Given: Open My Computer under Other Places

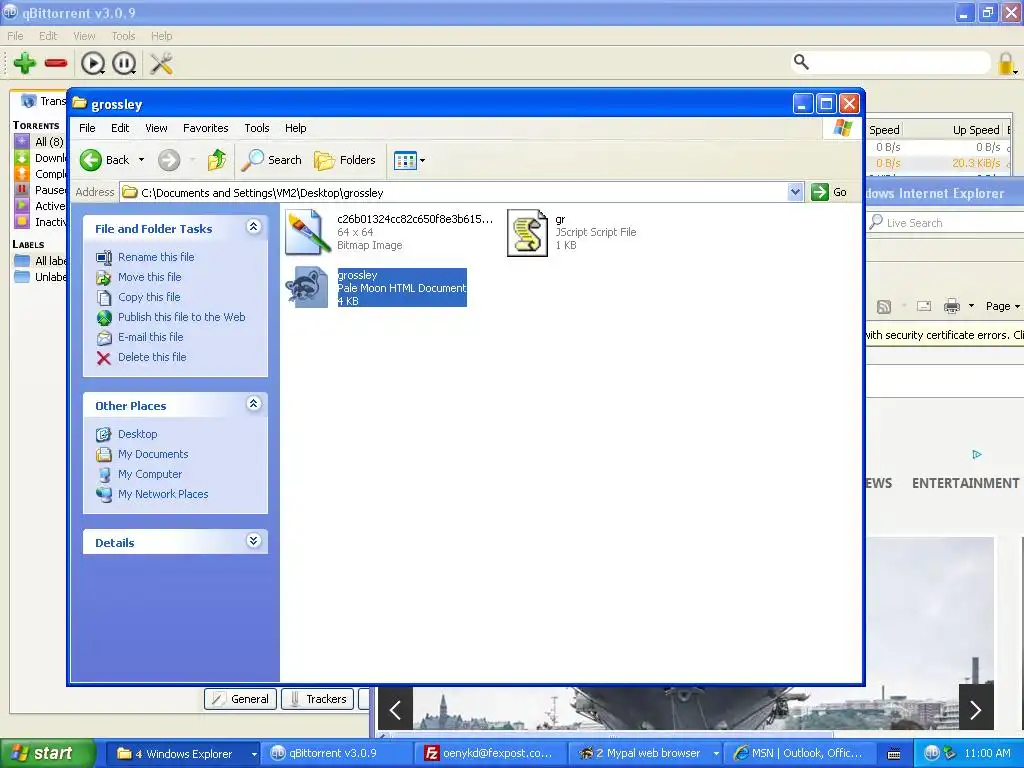Looking at the screenshot, I should click(x=150, y=474).
